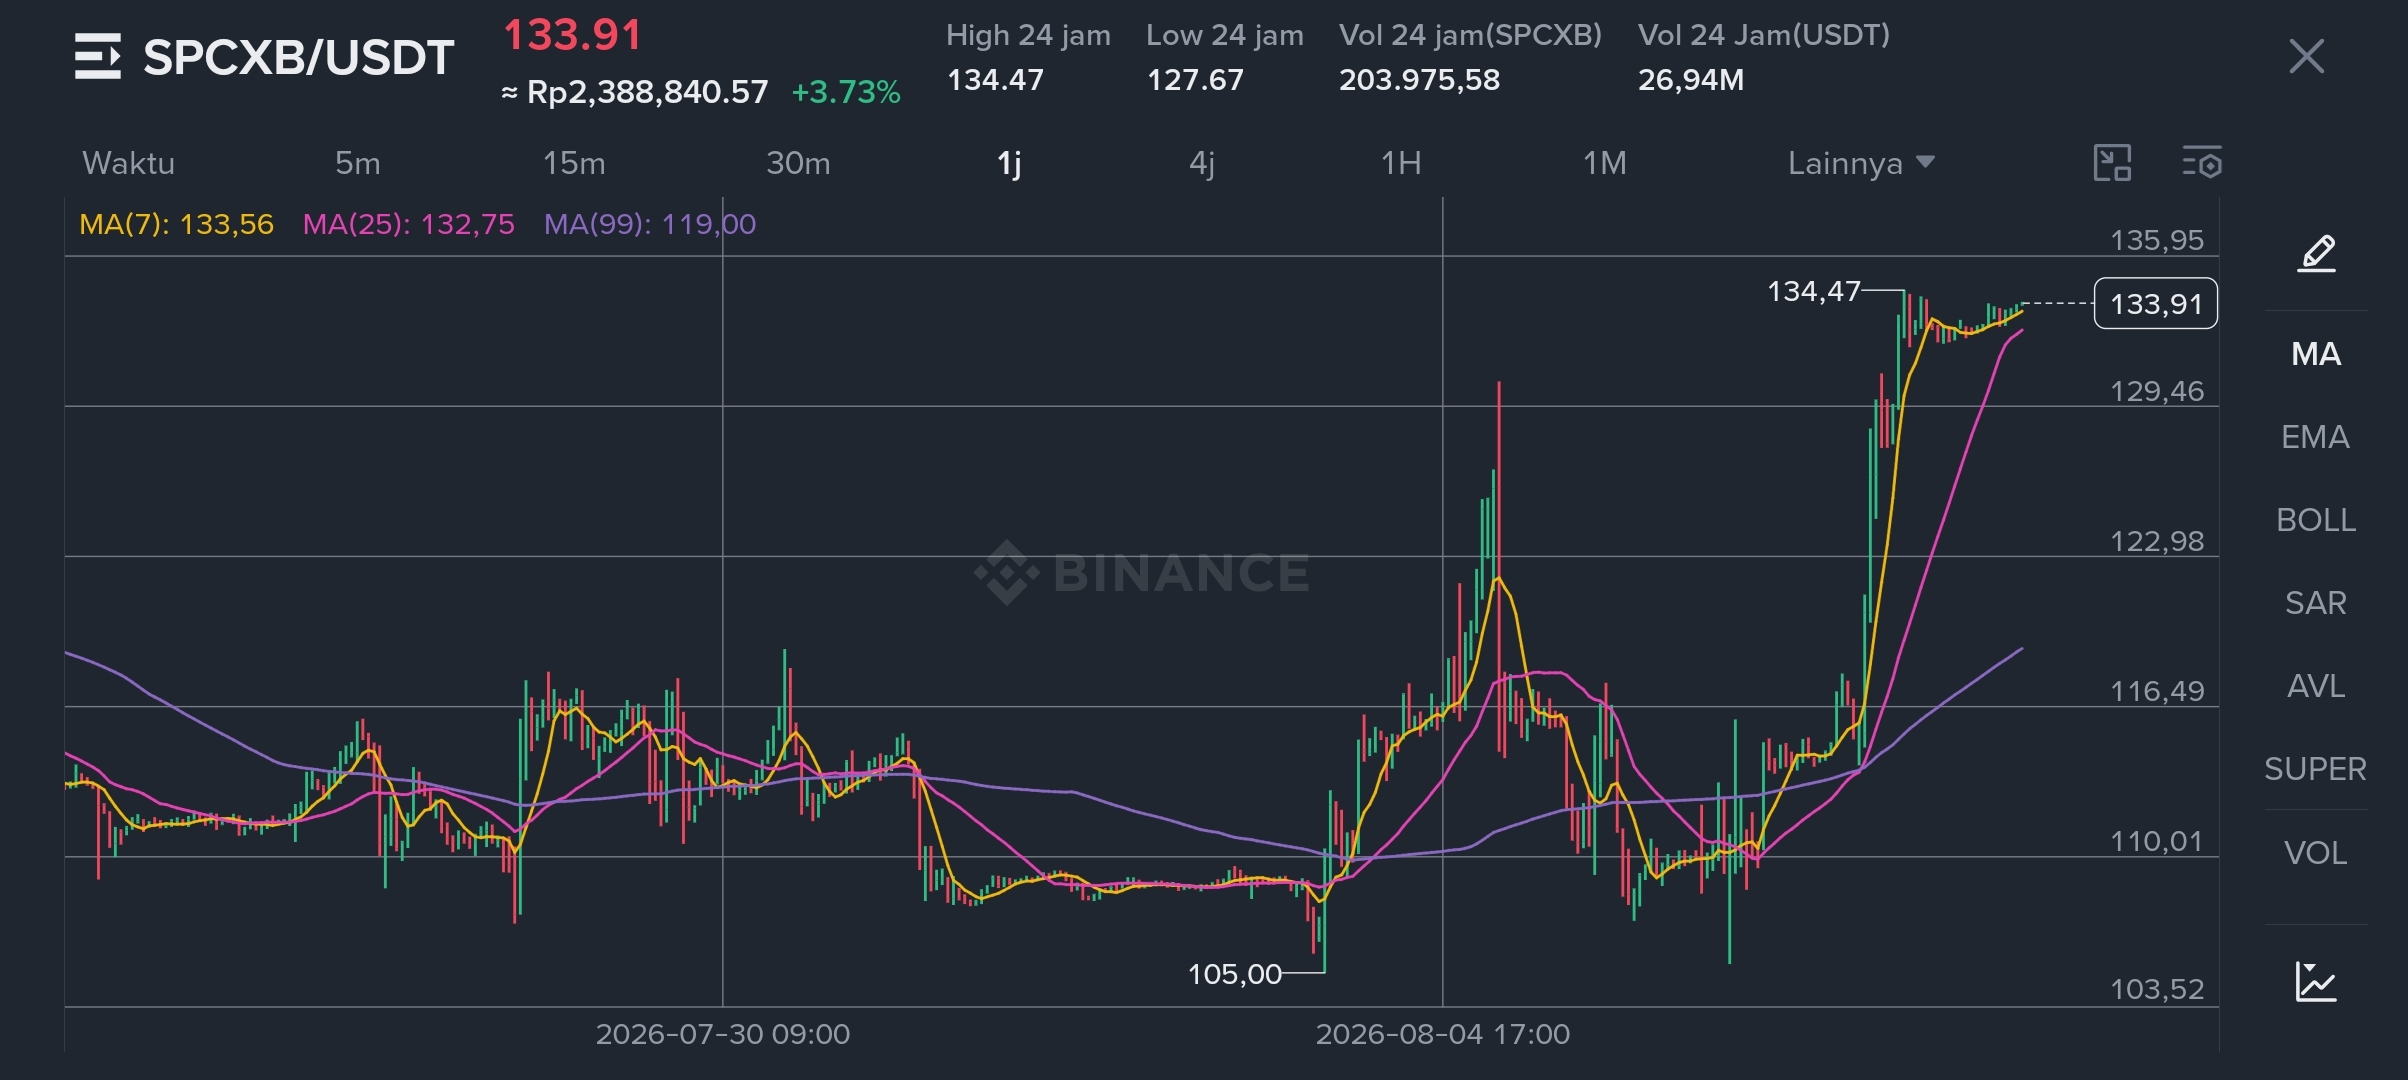Click the +3.73% change value
This screenshot has height=1080, width=2408.
[x=846, y=92]
